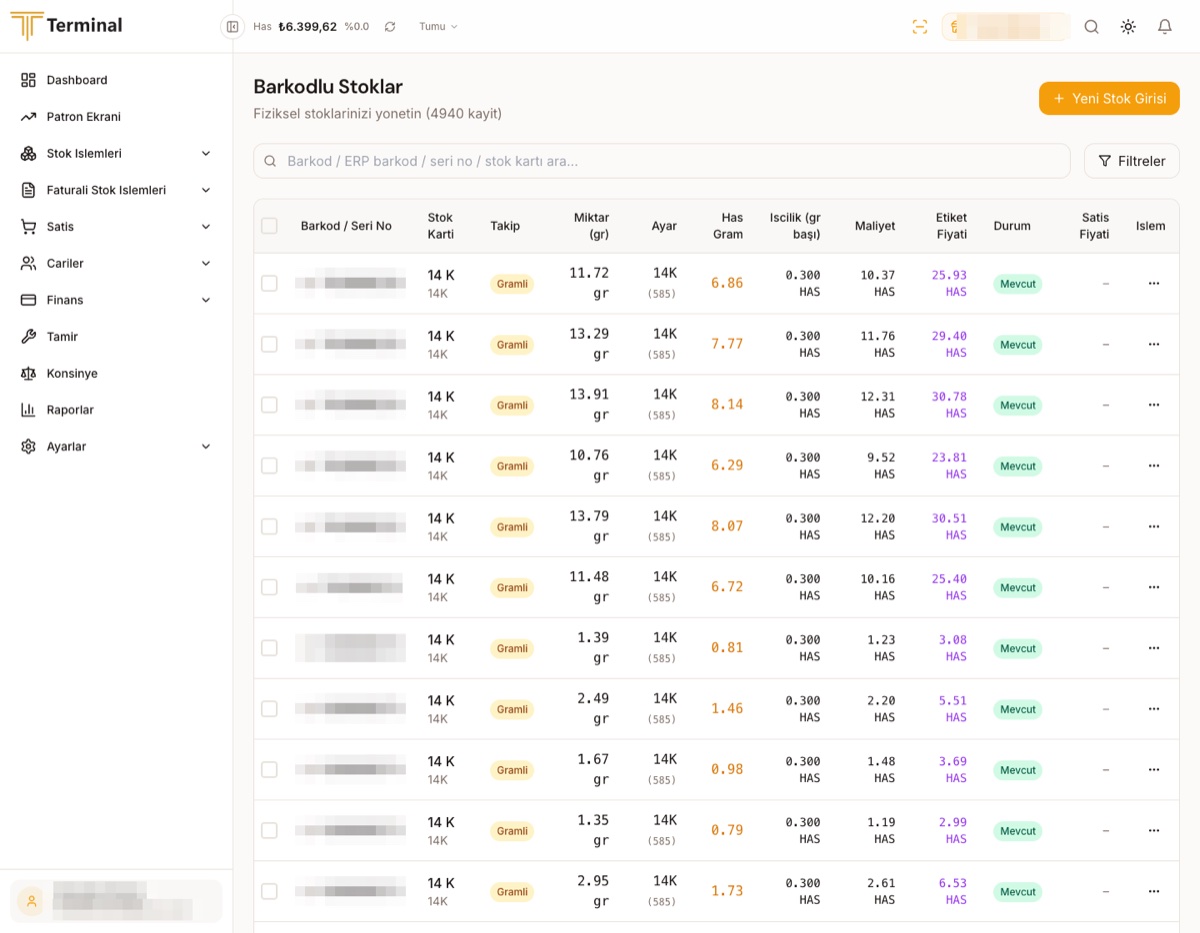Expand Faturali Stok Islemleri chevron
Viewport: 1200px width, 933px height.
(206, 190)
